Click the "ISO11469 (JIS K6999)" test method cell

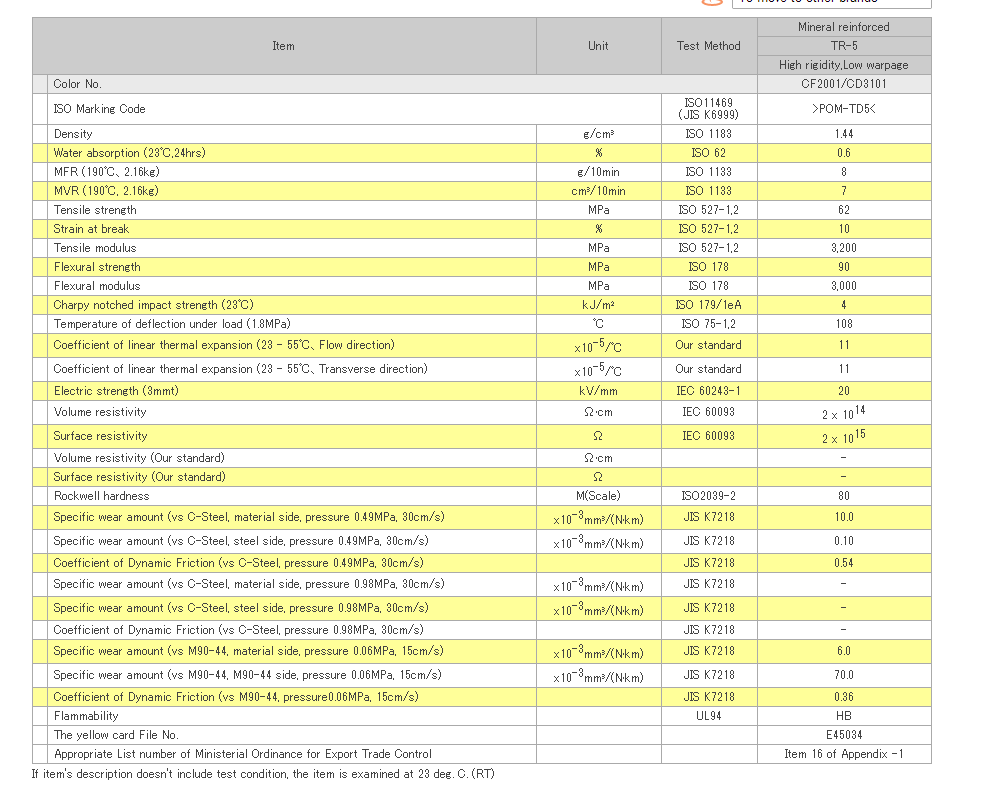click(708, 109)
